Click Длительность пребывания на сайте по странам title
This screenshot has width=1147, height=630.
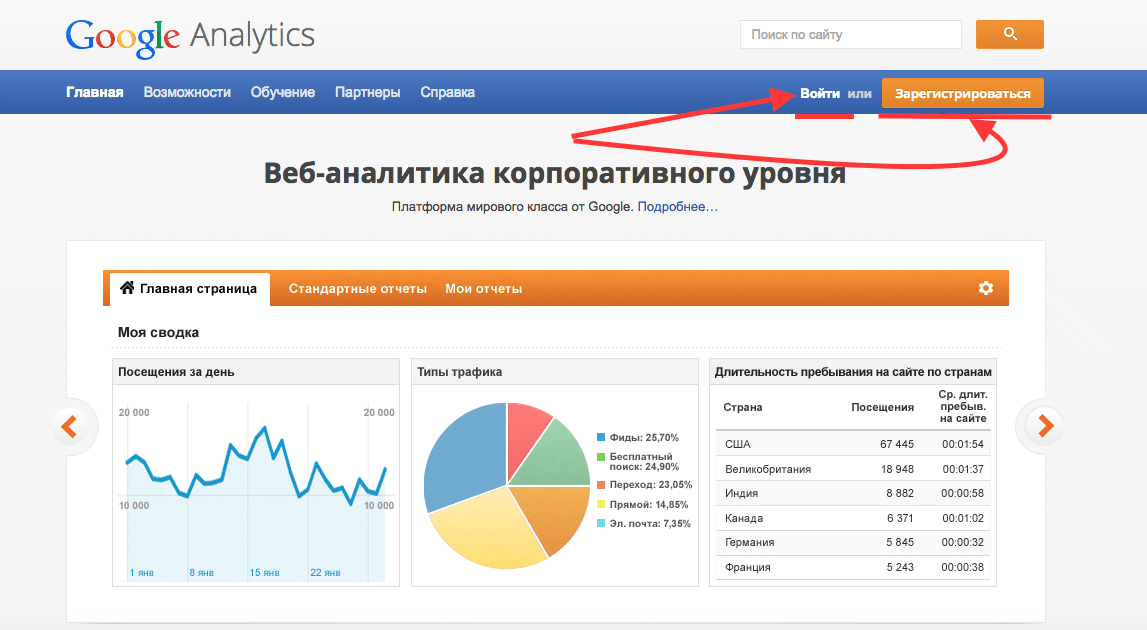[853, 372]
